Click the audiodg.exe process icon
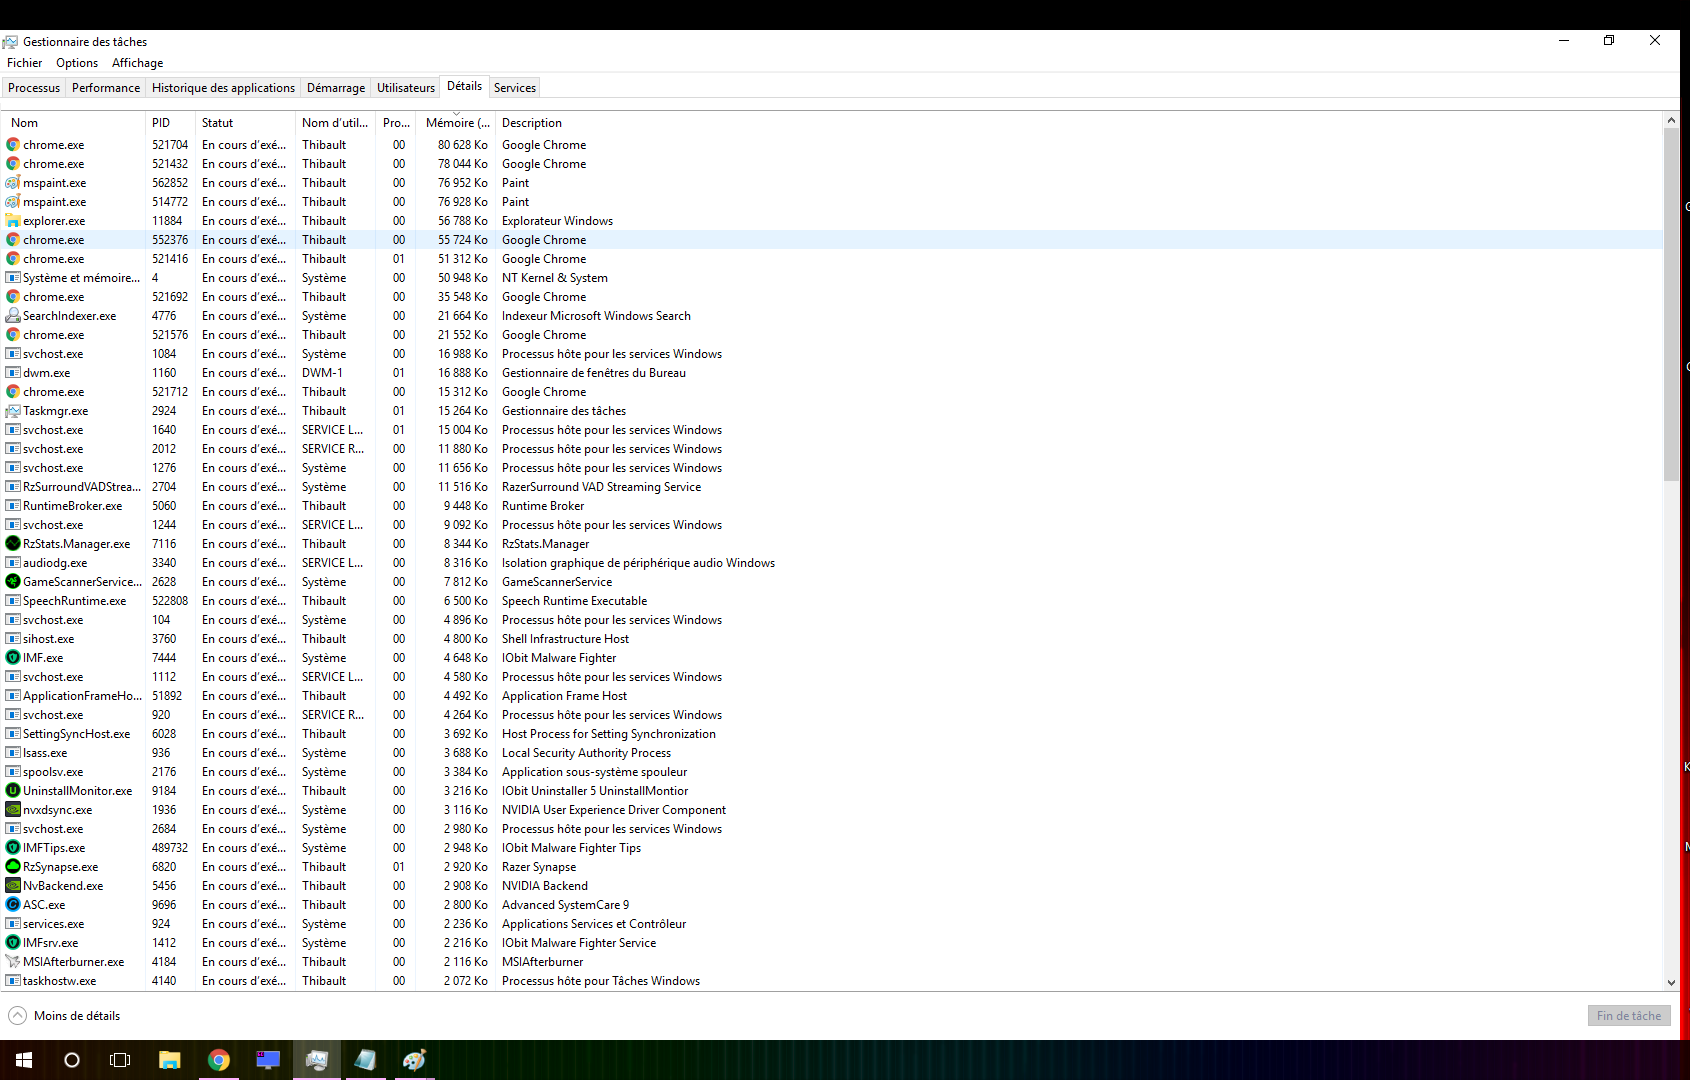The height and width of the screenshot is (1080, 1690). point(13,563)
